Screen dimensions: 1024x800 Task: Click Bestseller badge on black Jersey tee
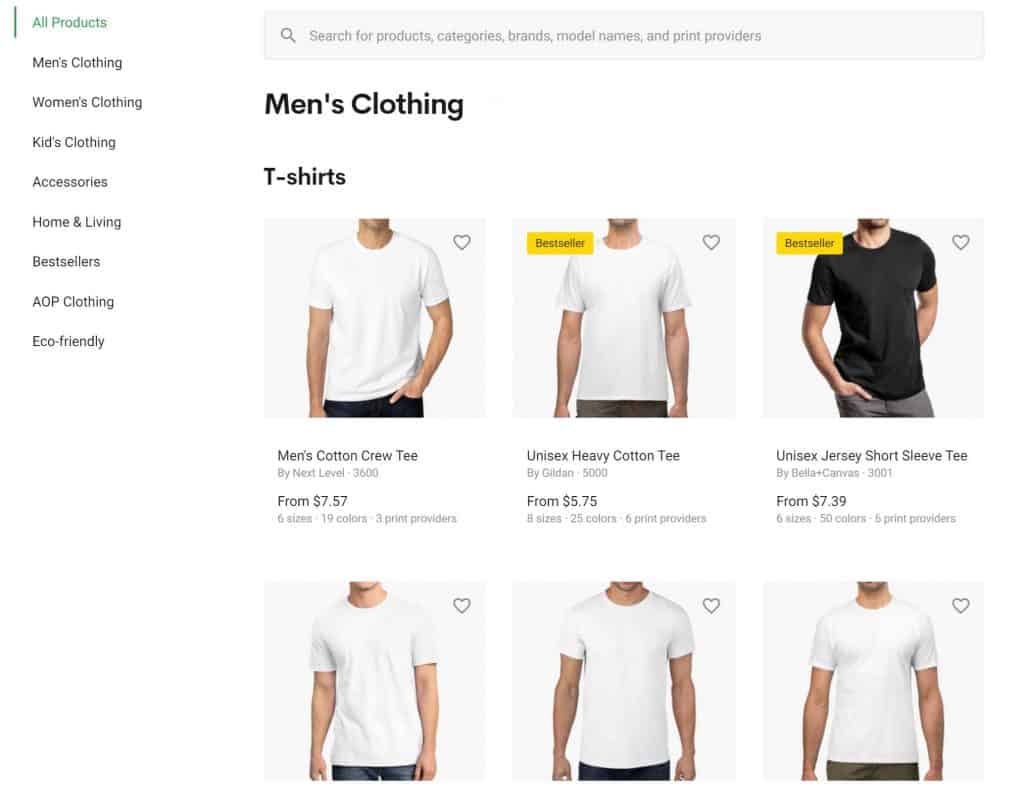pyautogui.click(x=810, y=243)
